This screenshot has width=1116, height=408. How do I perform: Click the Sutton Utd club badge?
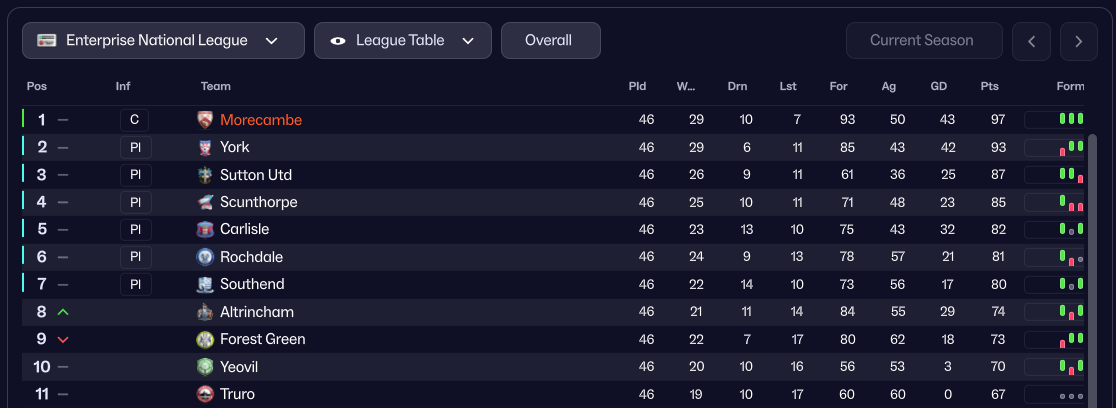pos(205,175)
